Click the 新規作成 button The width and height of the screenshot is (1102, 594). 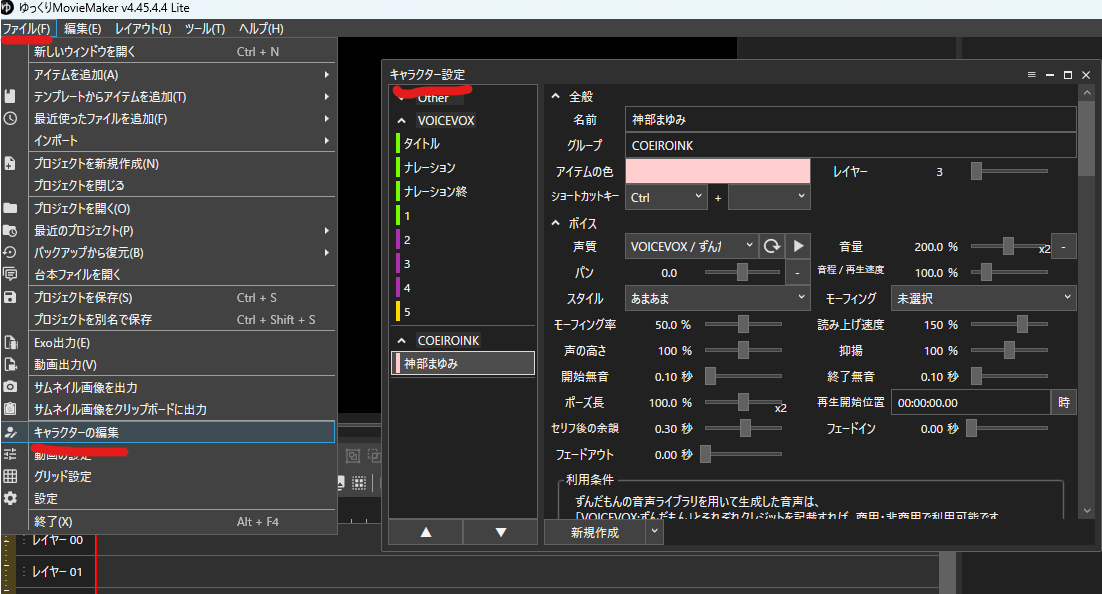click(x=594, y=533)
